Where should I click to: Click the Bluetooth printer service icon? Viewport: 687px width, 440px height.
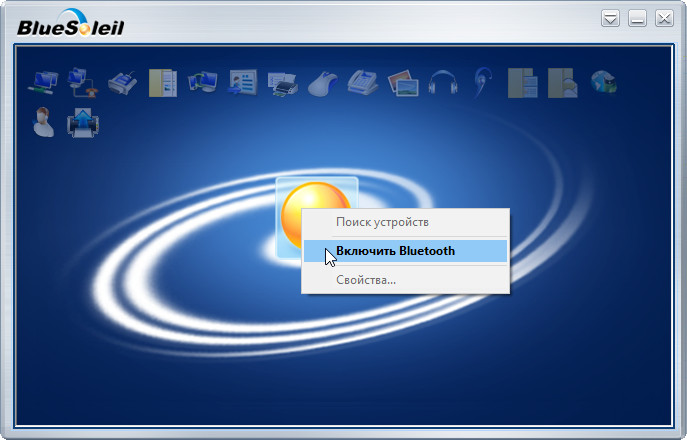point(283,83)
